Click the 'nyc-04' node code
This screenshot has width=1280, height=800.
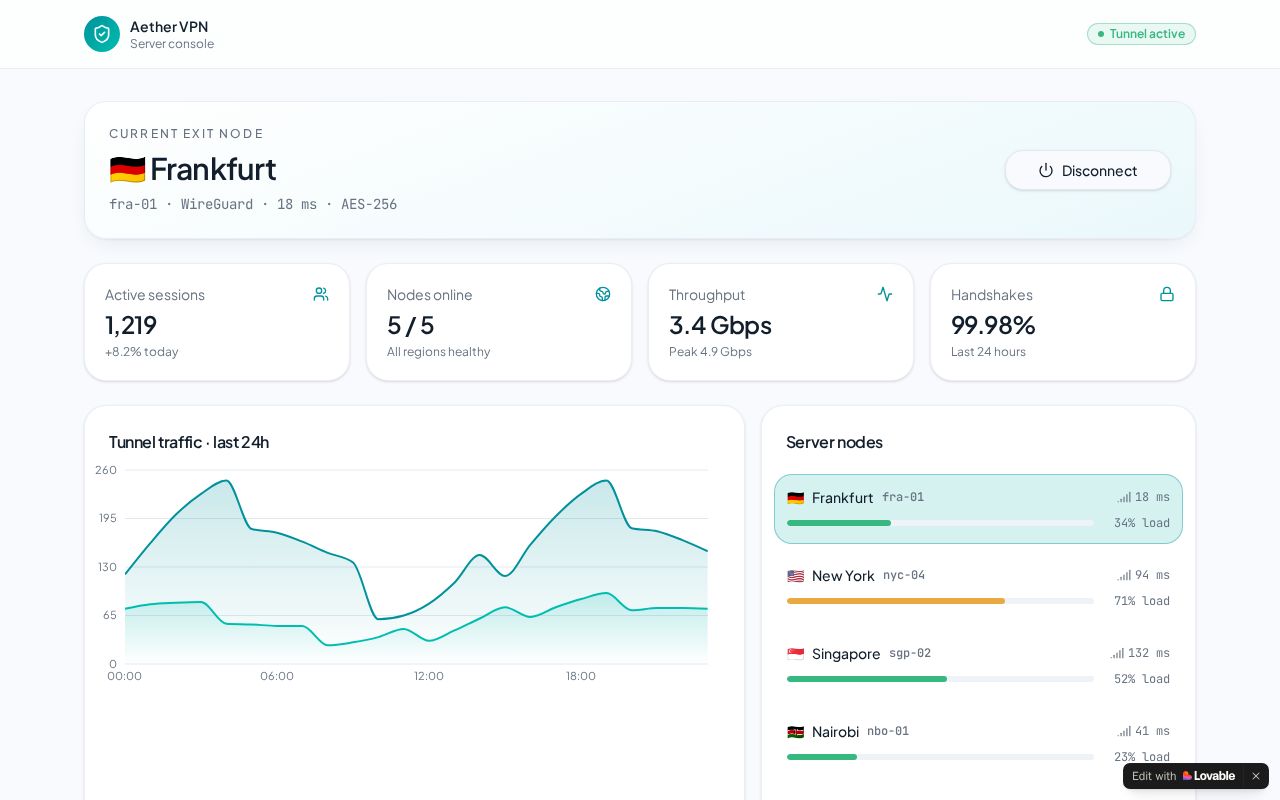(904, 575)
